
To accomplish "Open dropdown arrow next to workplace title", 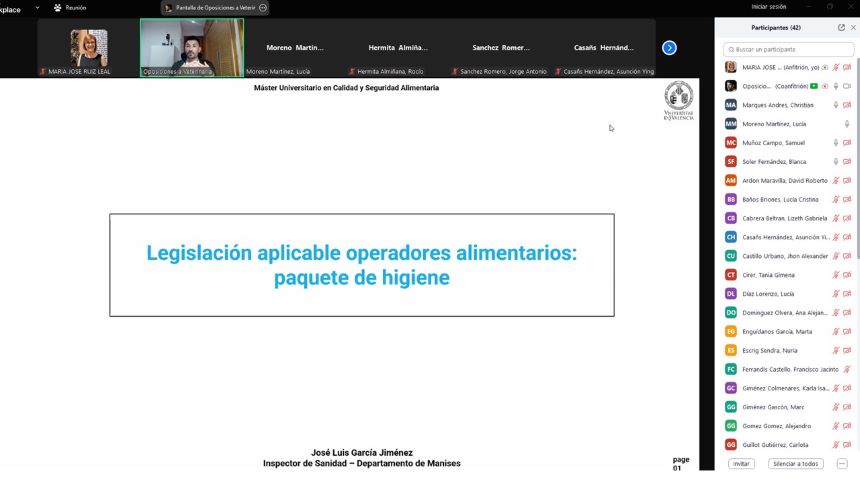I will point(37,8).
